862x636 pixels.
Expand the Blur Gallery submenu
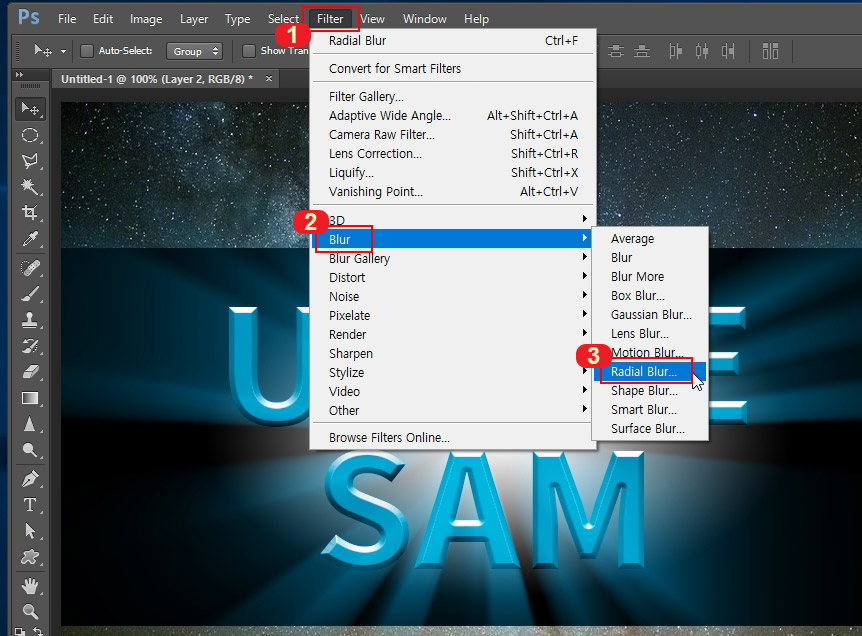(x=452, y=258)
